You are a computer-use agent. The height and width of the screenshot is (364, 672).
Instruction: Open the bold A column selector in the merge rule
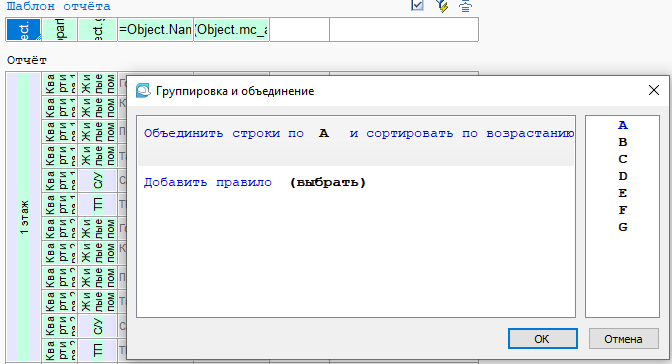click(x=324, y=133)
